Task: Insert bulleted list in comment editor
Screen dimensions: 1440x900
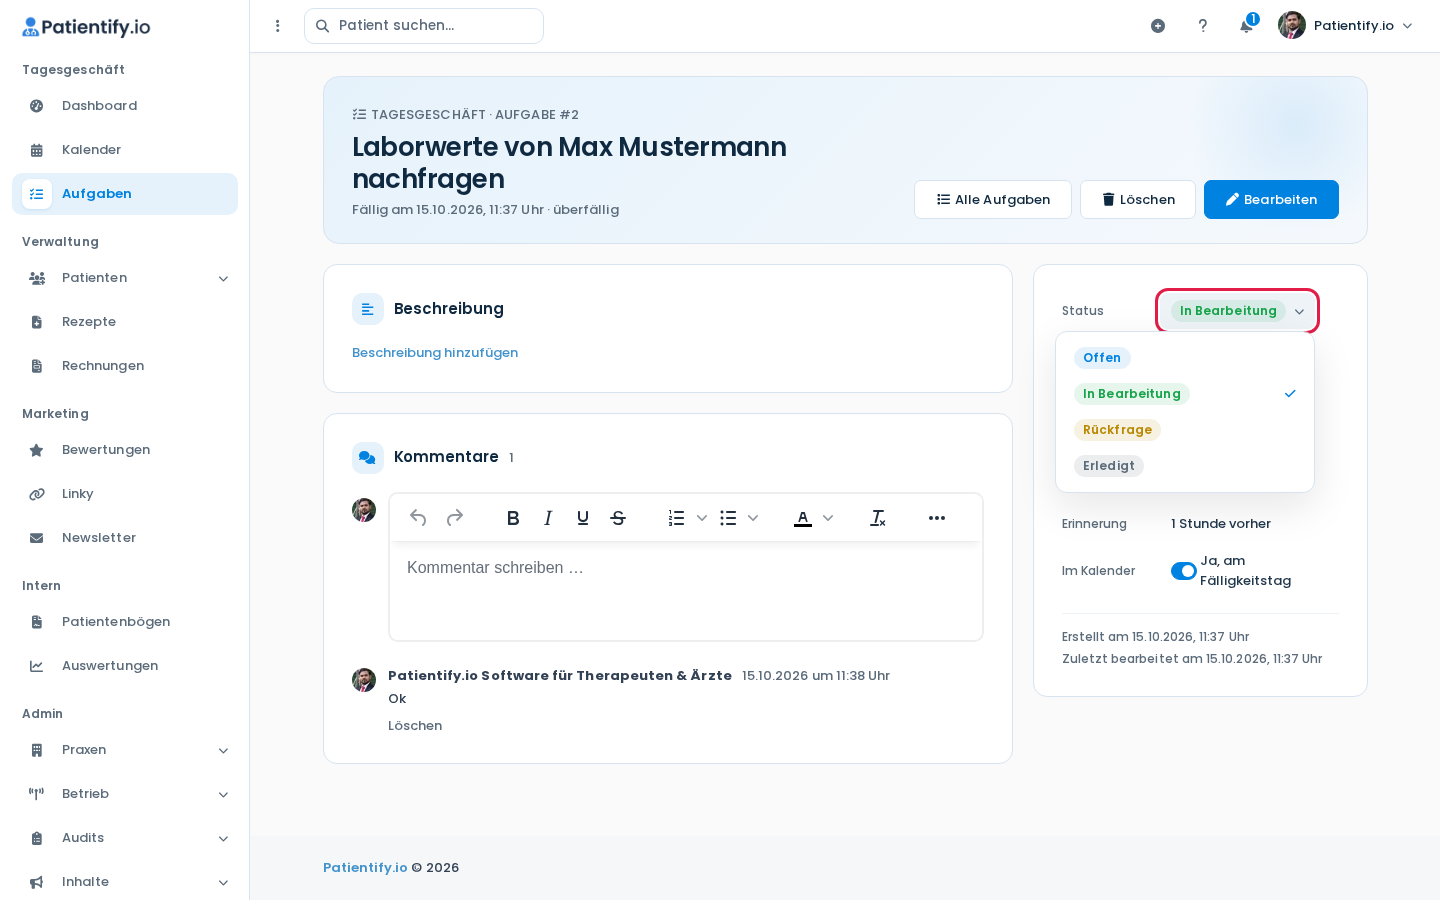Action: [x=728, y=518]
